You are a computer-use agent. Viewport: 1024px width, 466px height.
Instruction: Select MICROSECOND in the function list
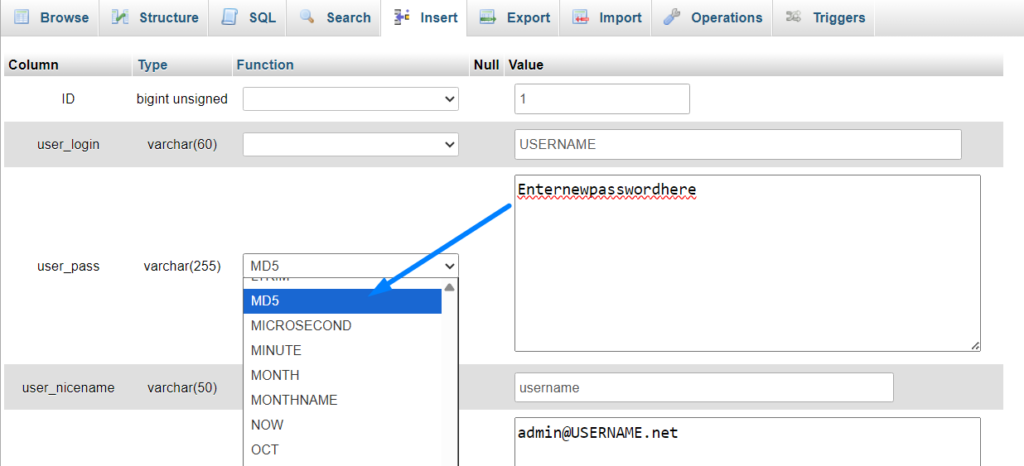342,326
